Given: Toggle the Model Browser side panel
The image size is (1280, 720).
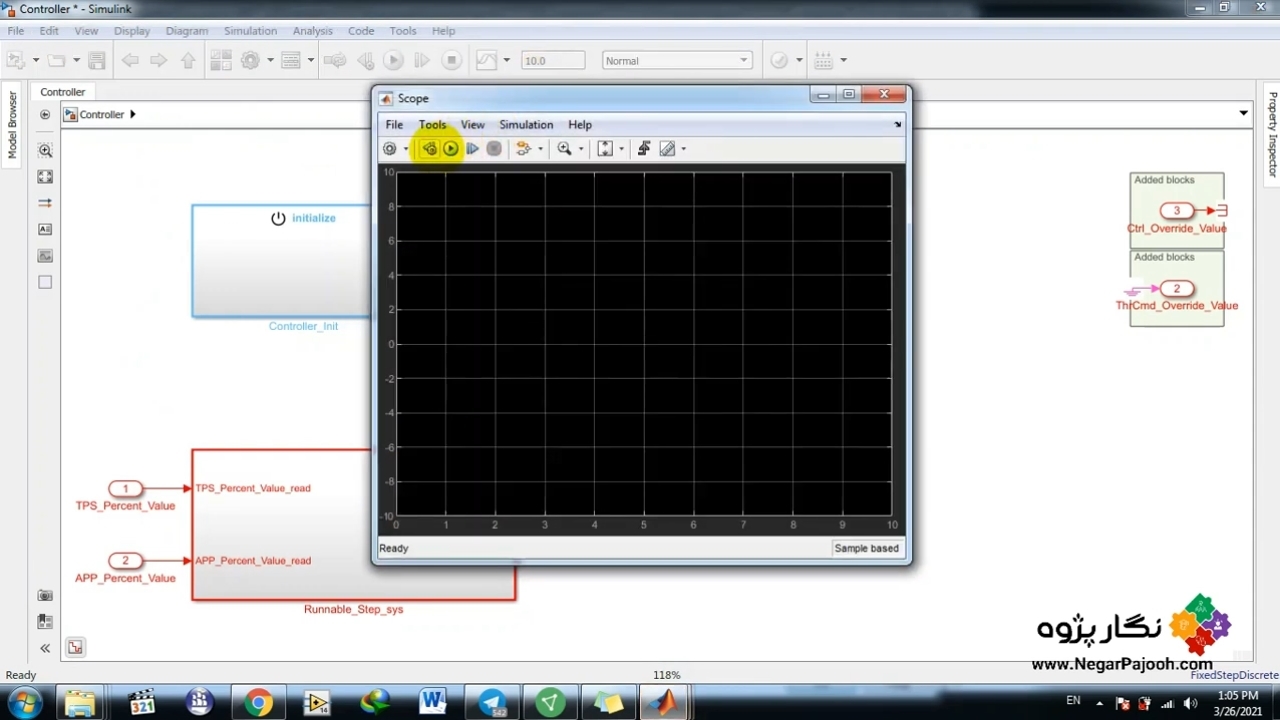Looking at the screenshot, I should click(13, 125).
